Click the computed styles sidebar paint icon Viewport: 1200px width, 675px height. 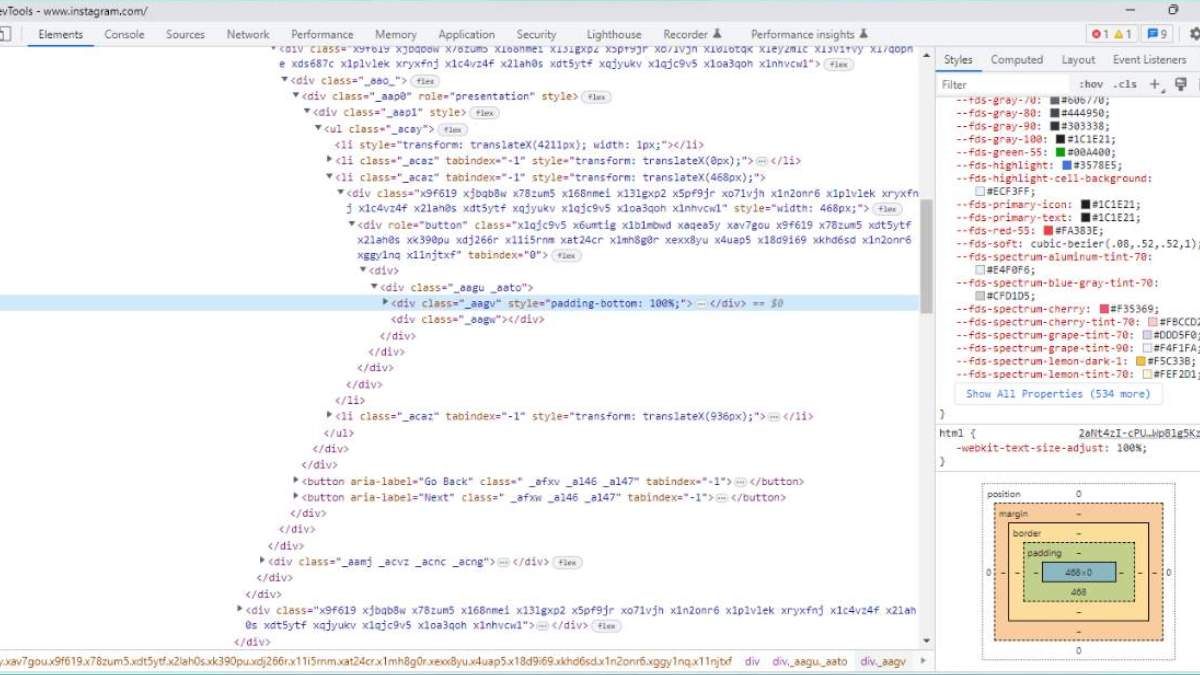[1180, 85]
